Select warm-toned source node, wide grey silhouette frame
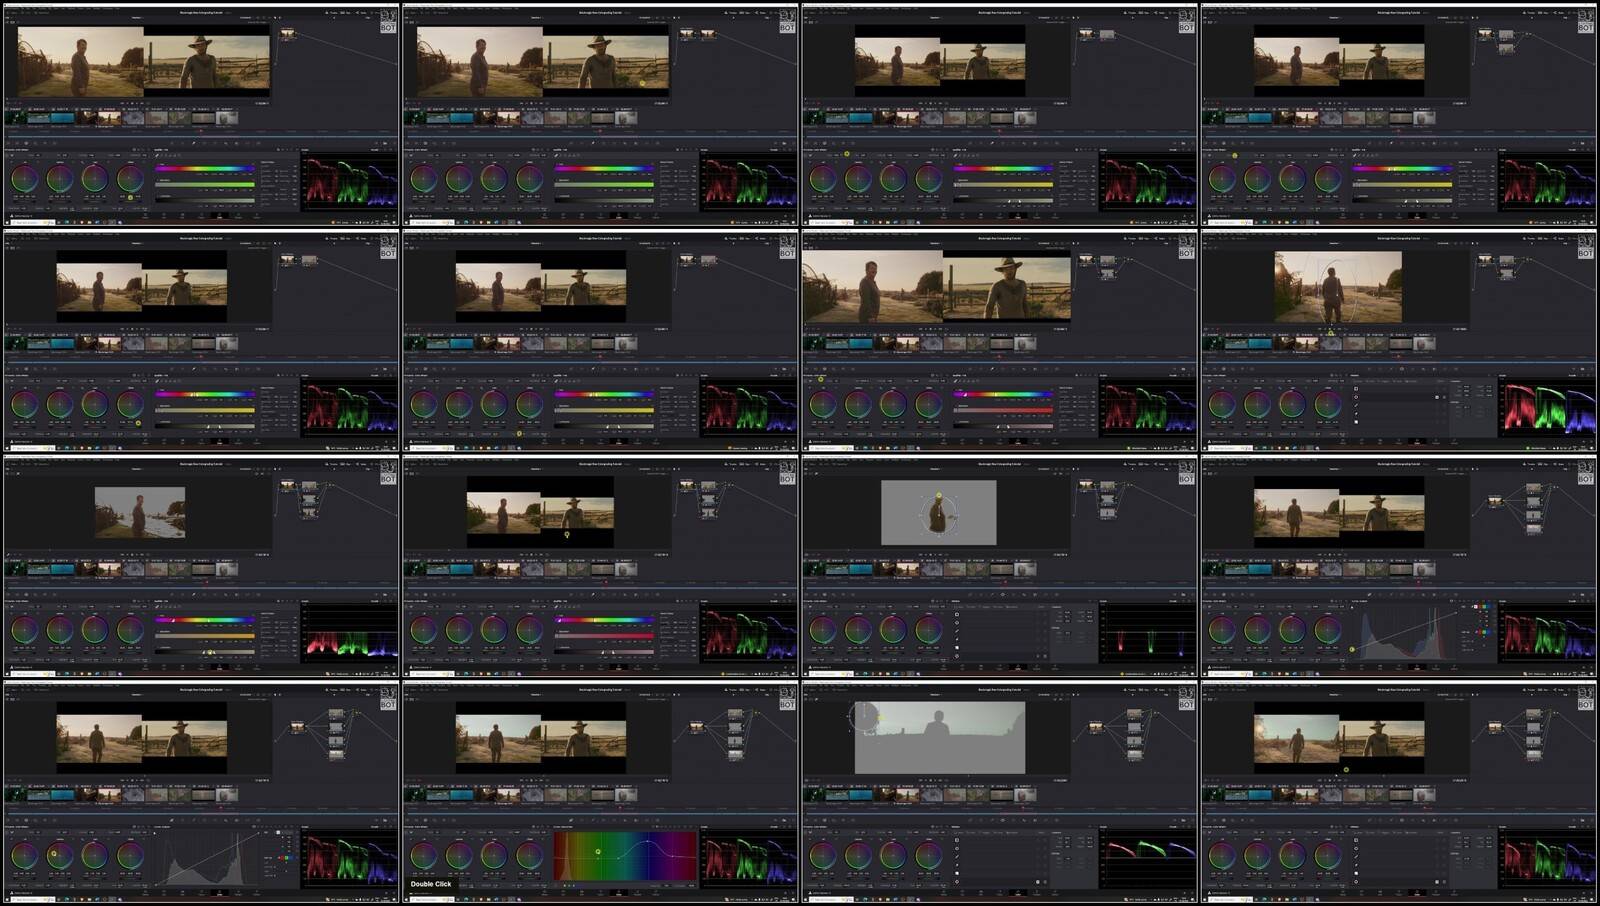The height and width of the screenshot is (906, 1600). (1098, 727)
